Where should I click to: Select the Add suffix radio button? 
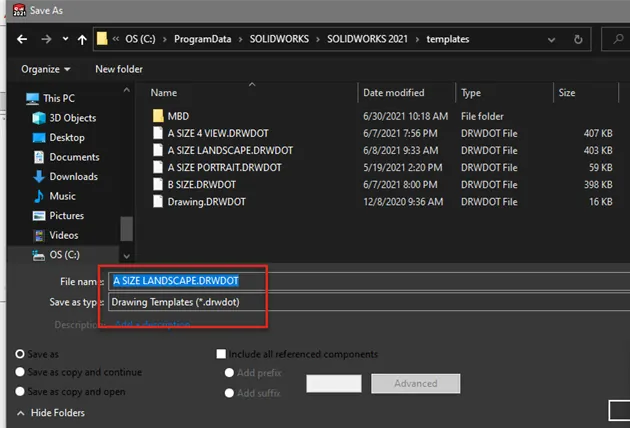click(229, 393)
